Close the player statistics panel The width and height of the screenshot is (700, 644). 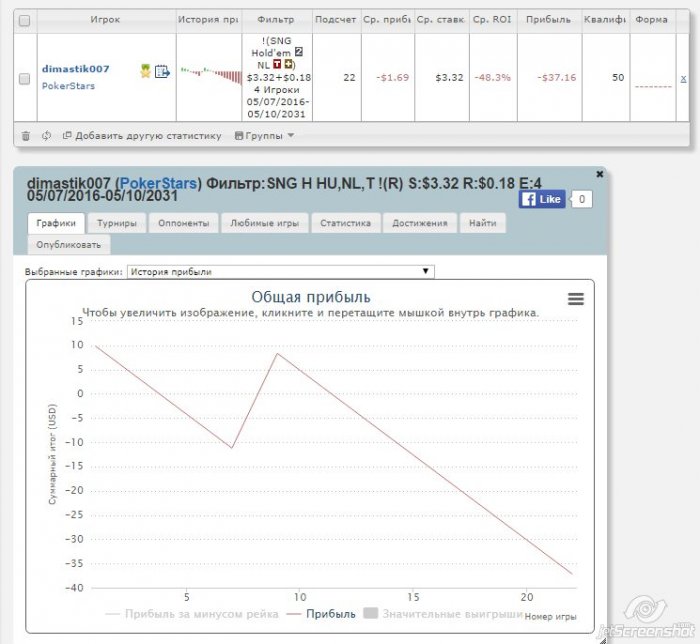click(x=600, y=174)
